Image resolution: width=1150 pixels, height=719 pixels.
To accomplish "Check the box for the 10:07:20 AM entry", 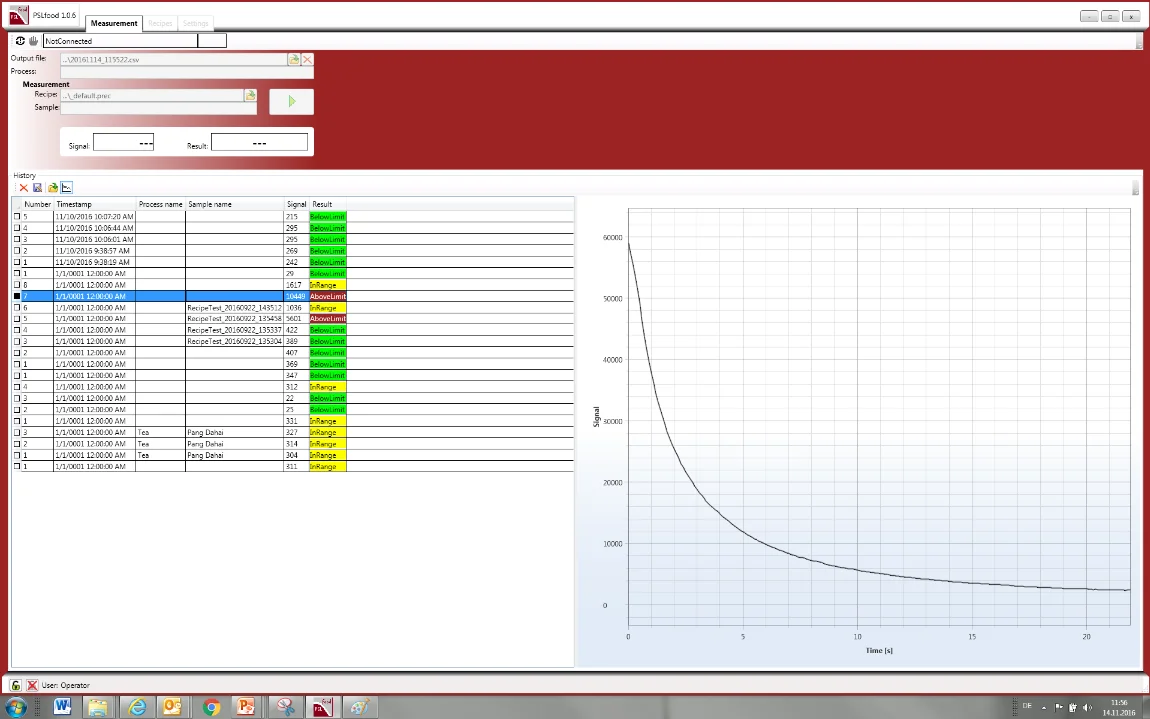I will [17, 216].
